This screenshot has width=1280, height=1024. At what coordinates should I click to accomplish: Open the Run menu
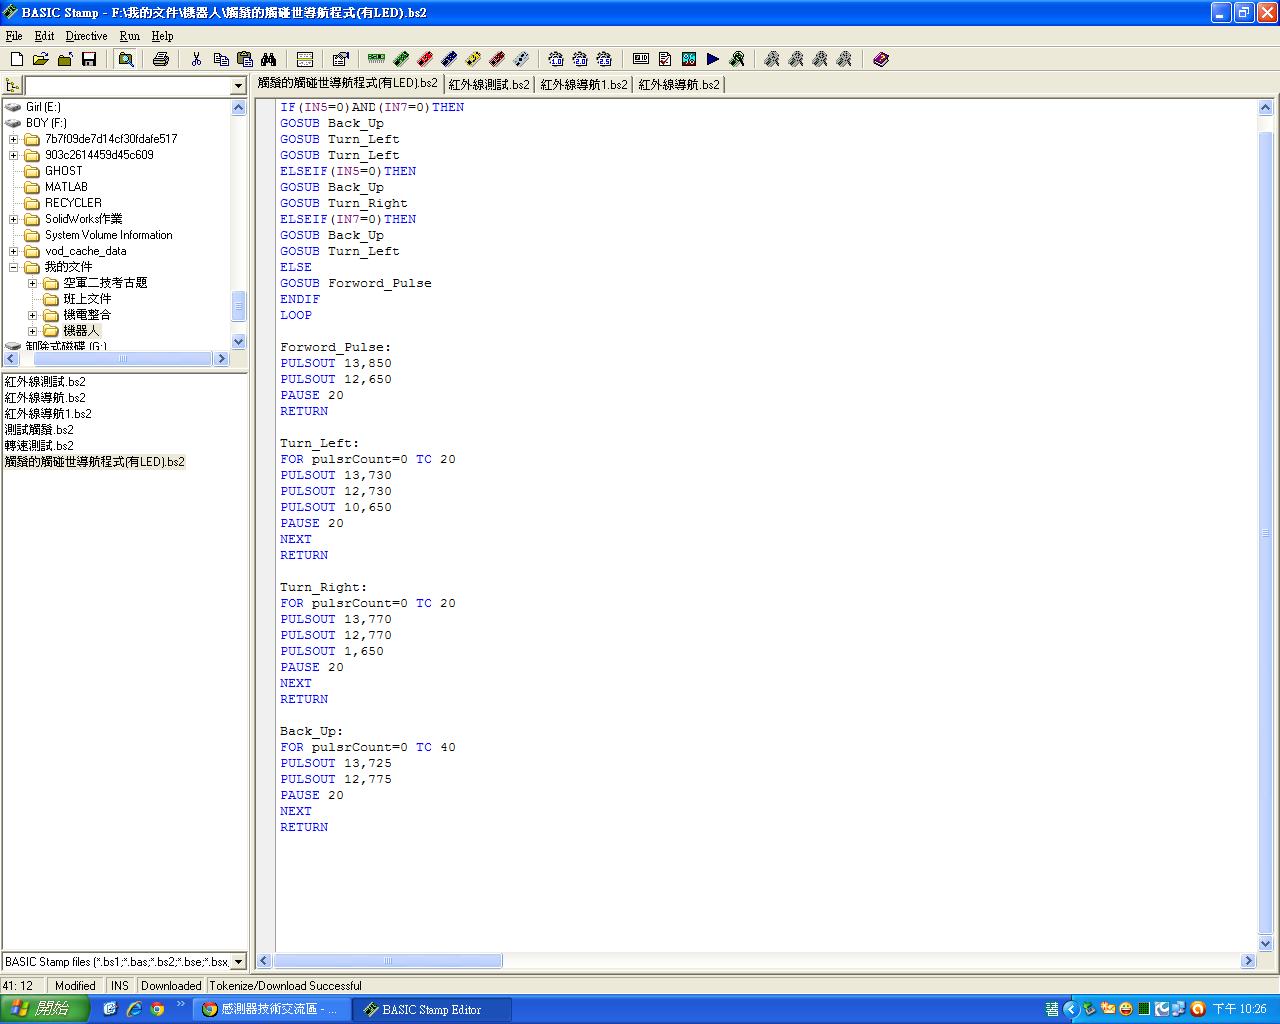(x=130, y=36)
